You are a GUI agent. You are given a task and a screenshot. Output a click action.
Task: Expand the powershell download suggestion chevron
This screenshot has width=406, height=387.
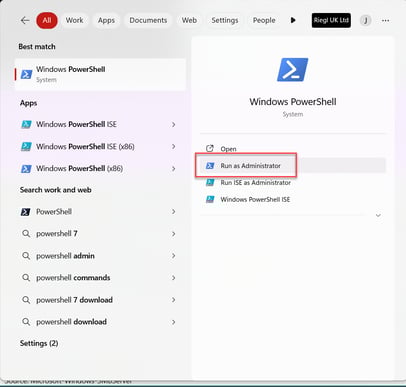(174, 322)
